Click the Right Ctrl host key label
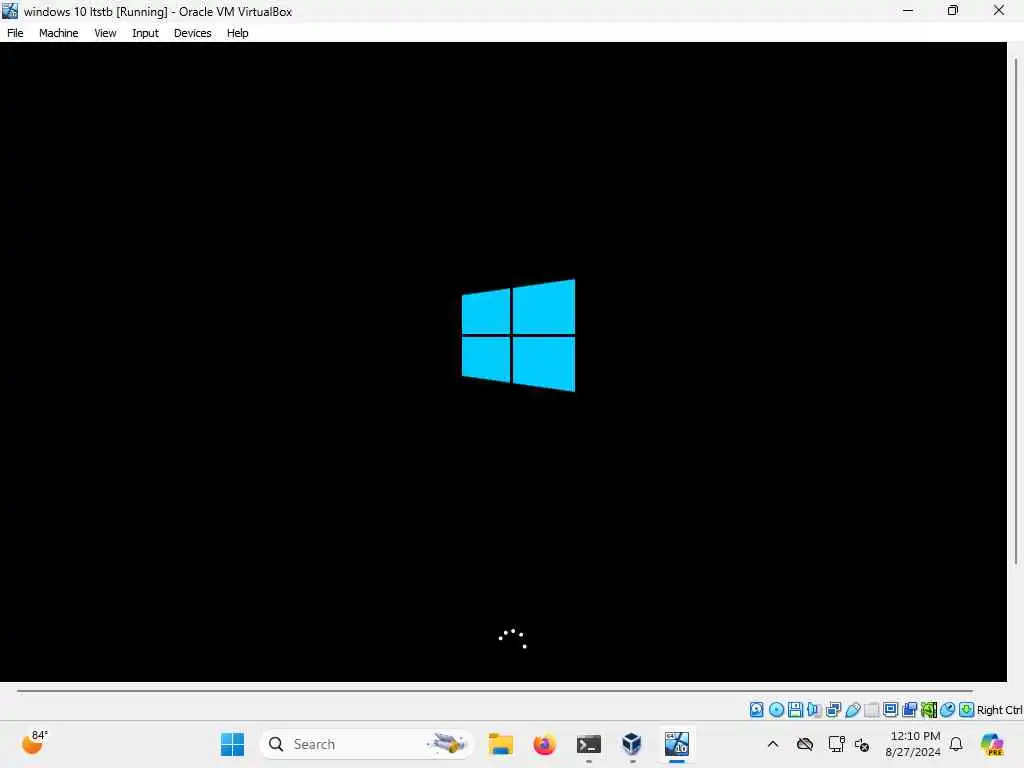The image size is (1024, 768). tap(999, 710)
